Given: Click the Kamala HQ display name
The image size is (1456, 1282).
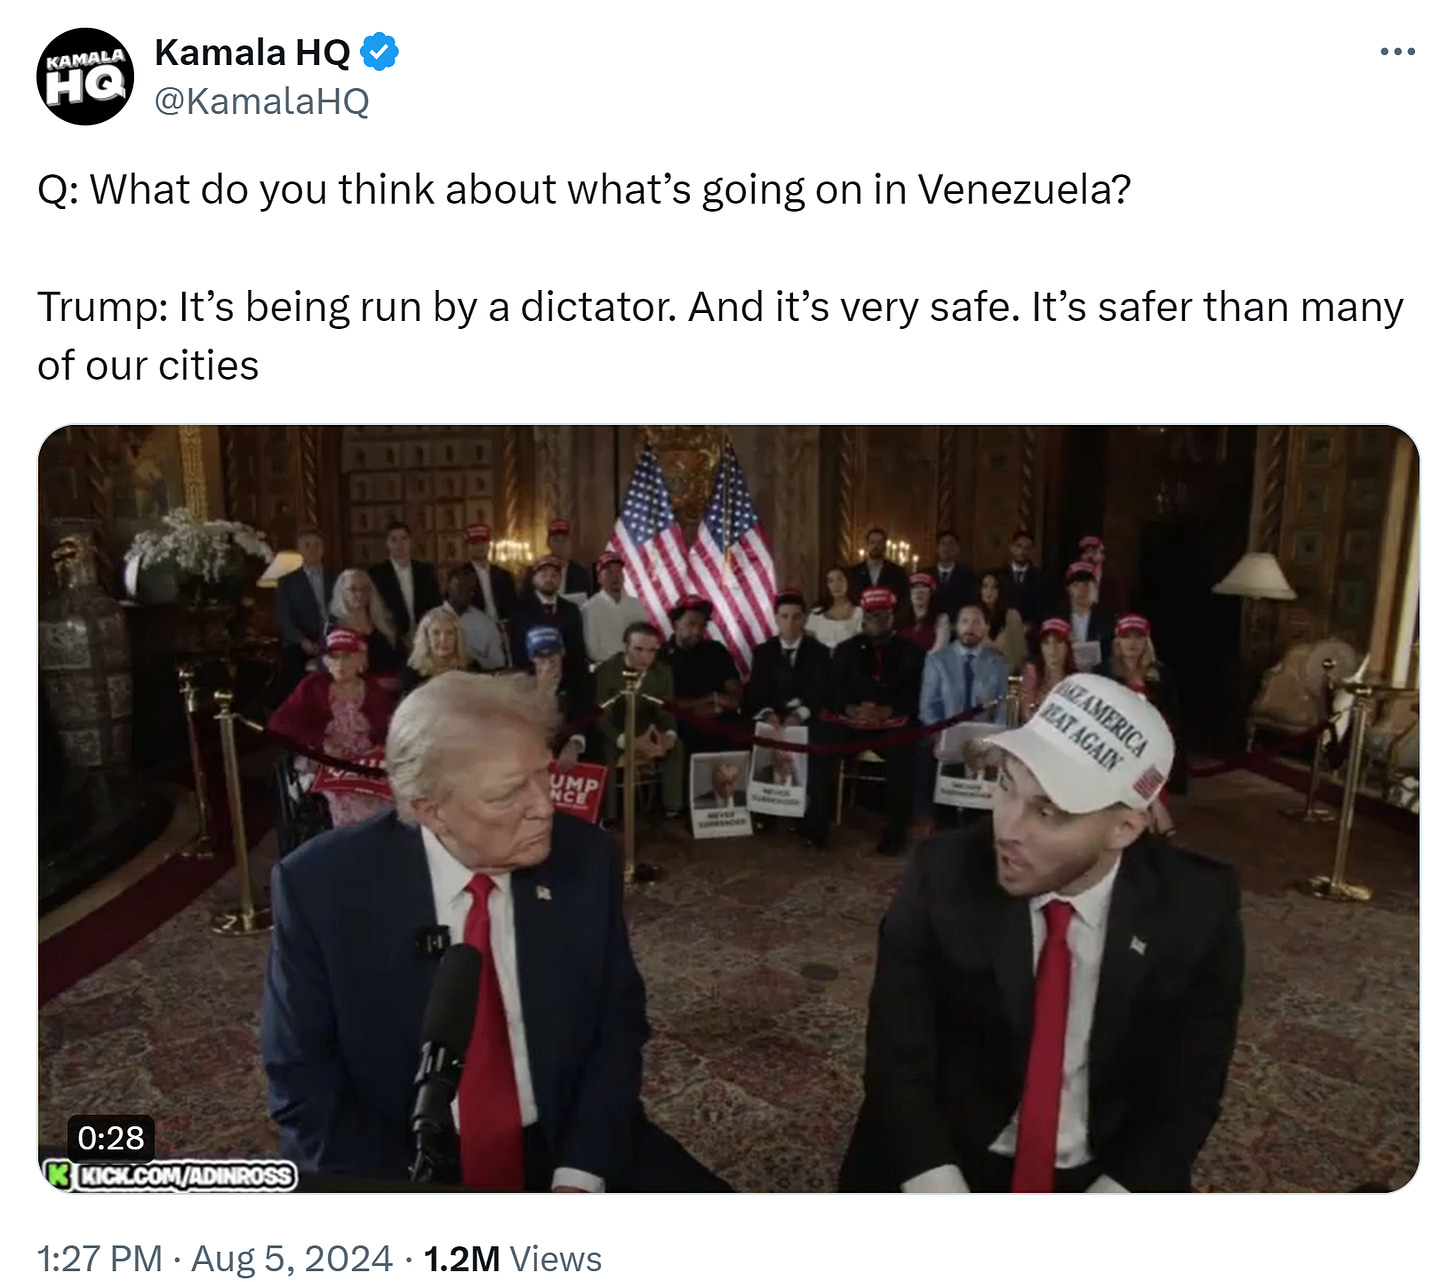Looking at the screenshot, I should click(252, 52).
